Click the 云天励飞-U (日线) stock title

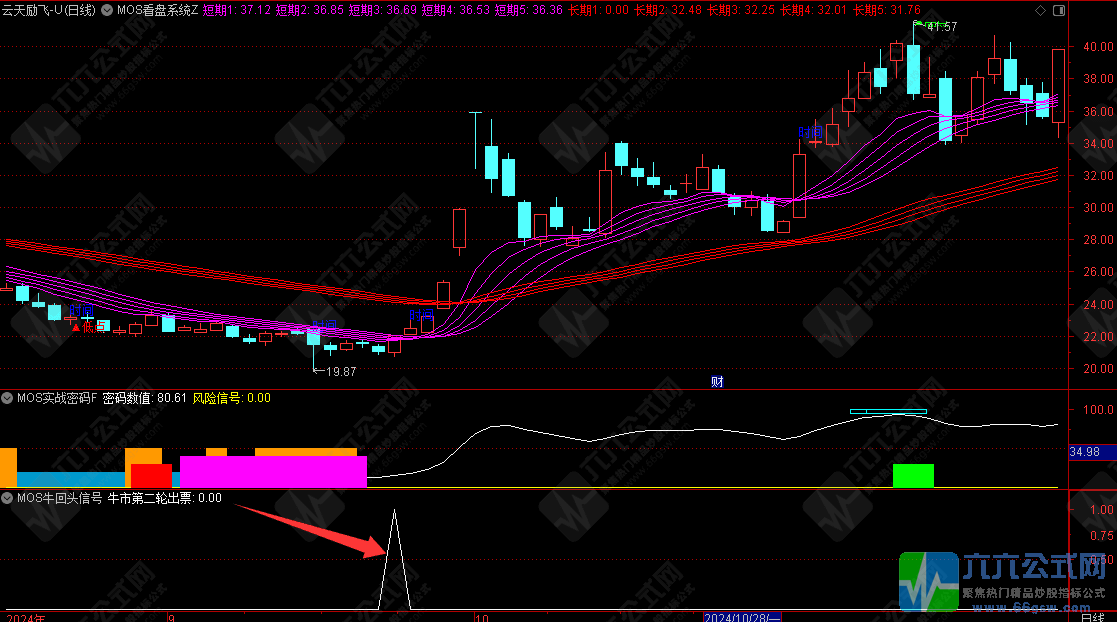(x=49, y=10)
